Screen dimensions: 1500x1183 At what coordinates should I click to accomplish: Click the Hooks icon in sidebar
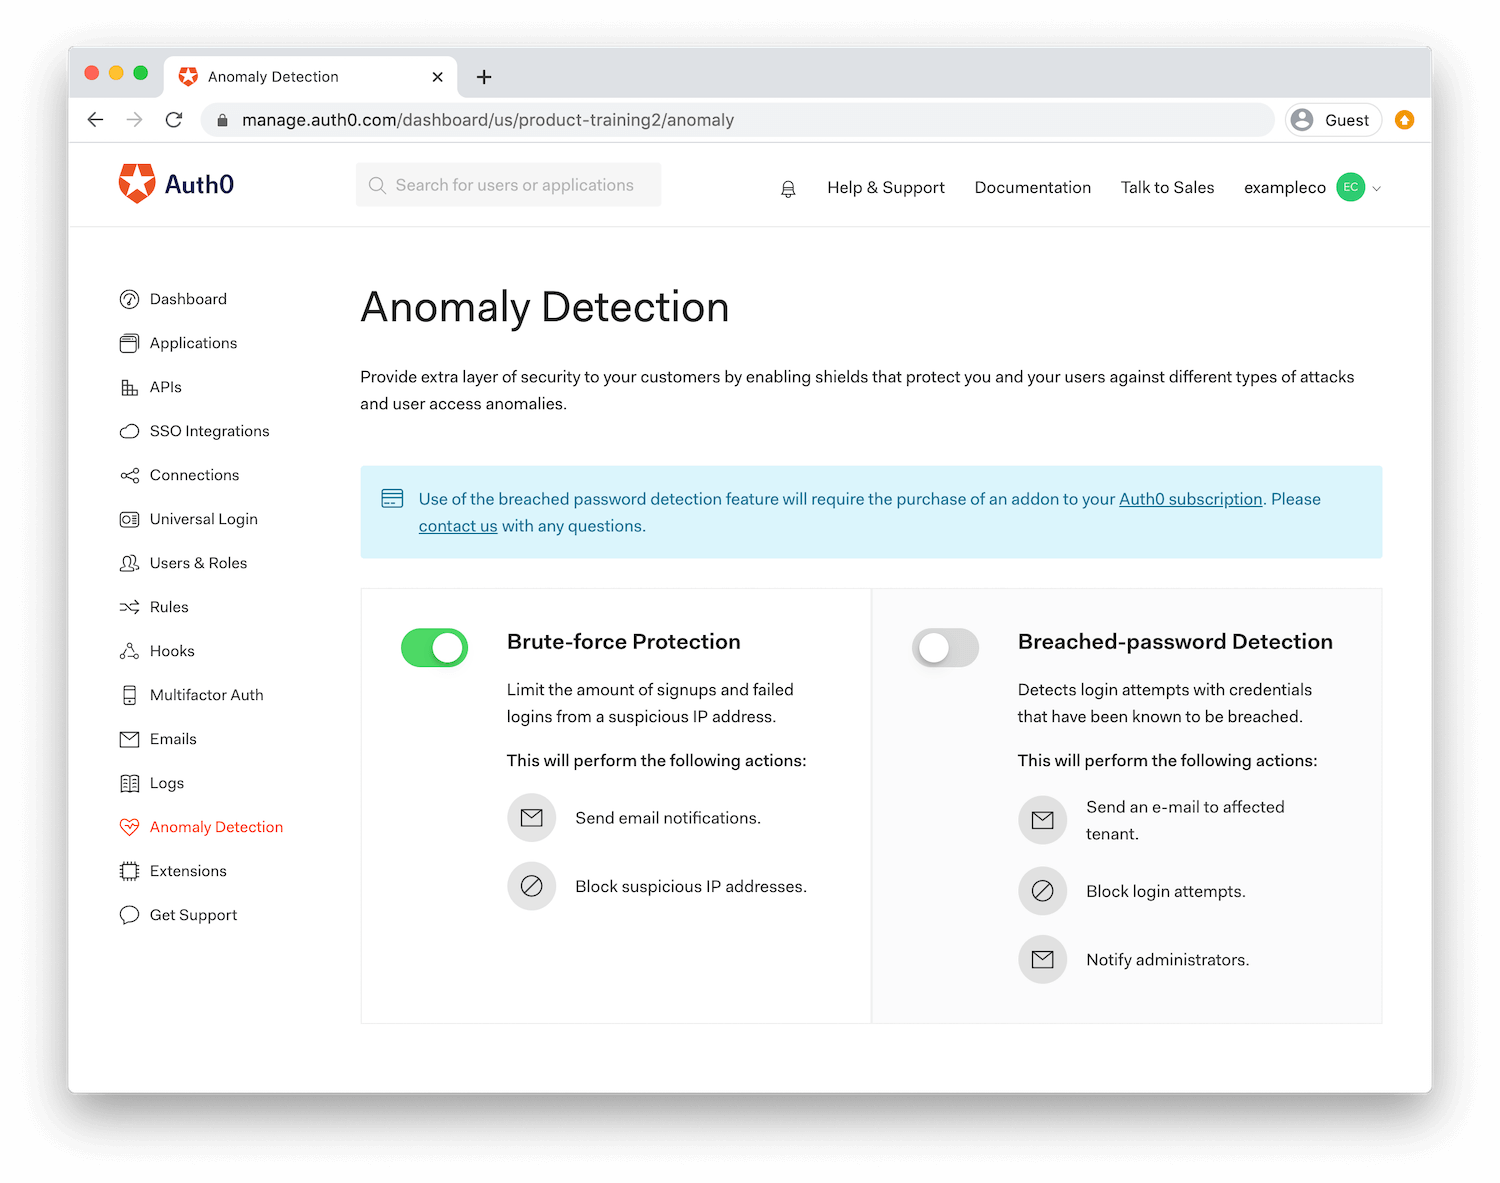(x=129, y=651)
